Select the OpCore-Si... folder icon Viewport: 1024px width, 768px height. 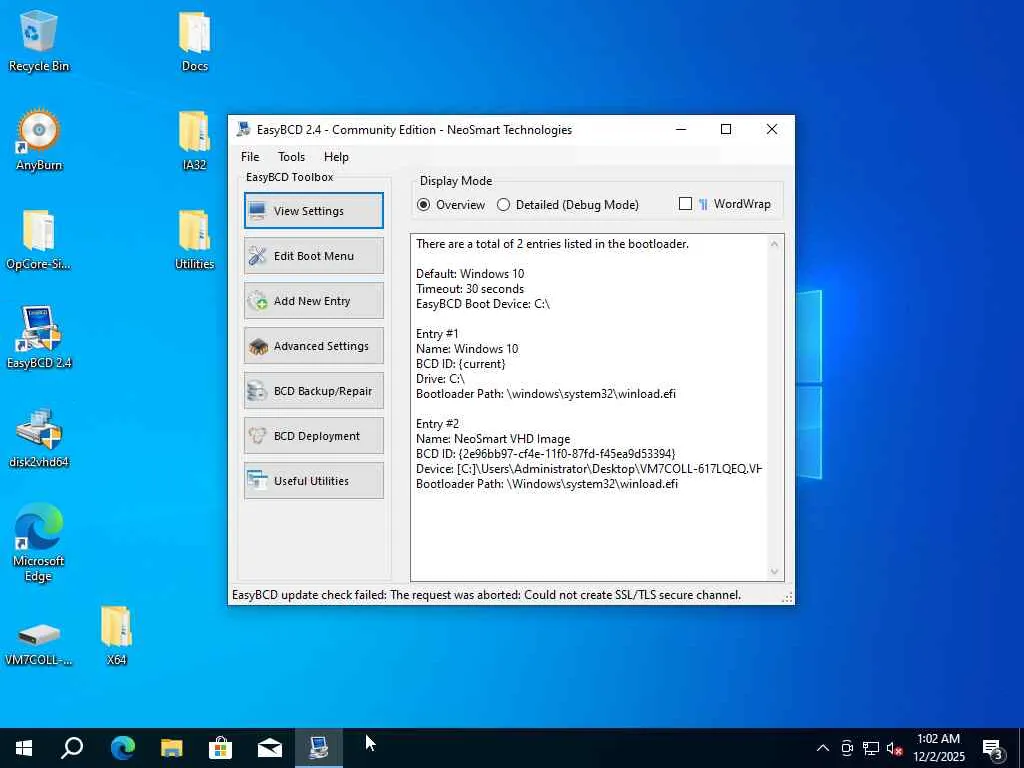39,239
